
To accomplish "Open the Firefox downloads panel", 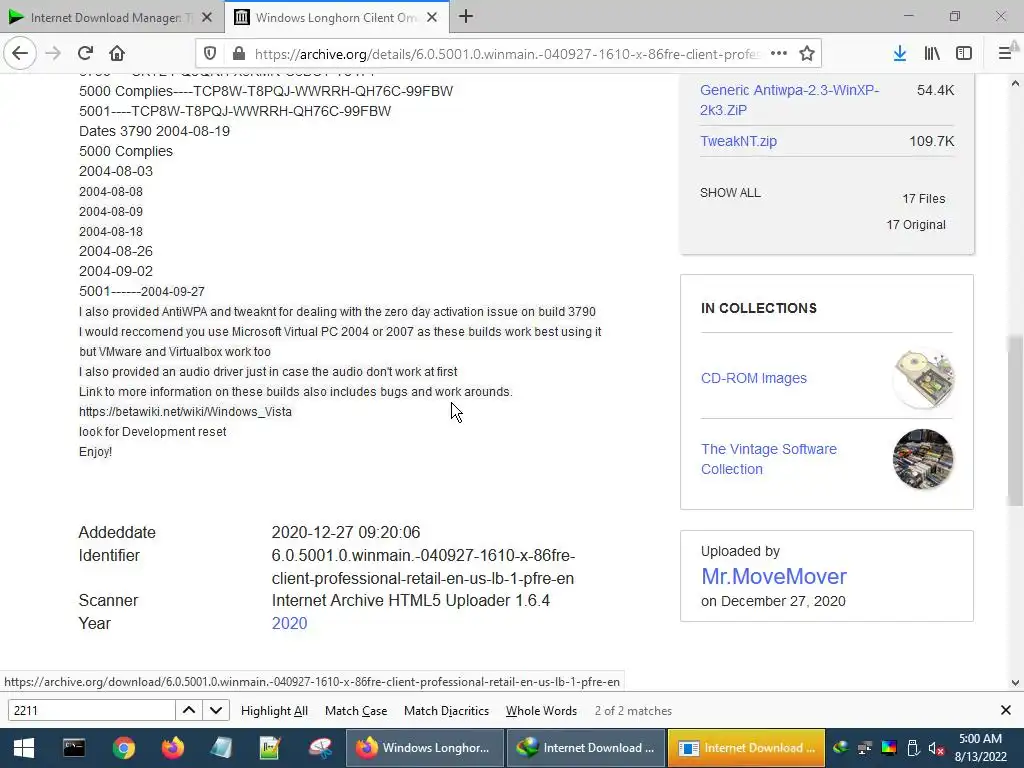I will point(900,54).
